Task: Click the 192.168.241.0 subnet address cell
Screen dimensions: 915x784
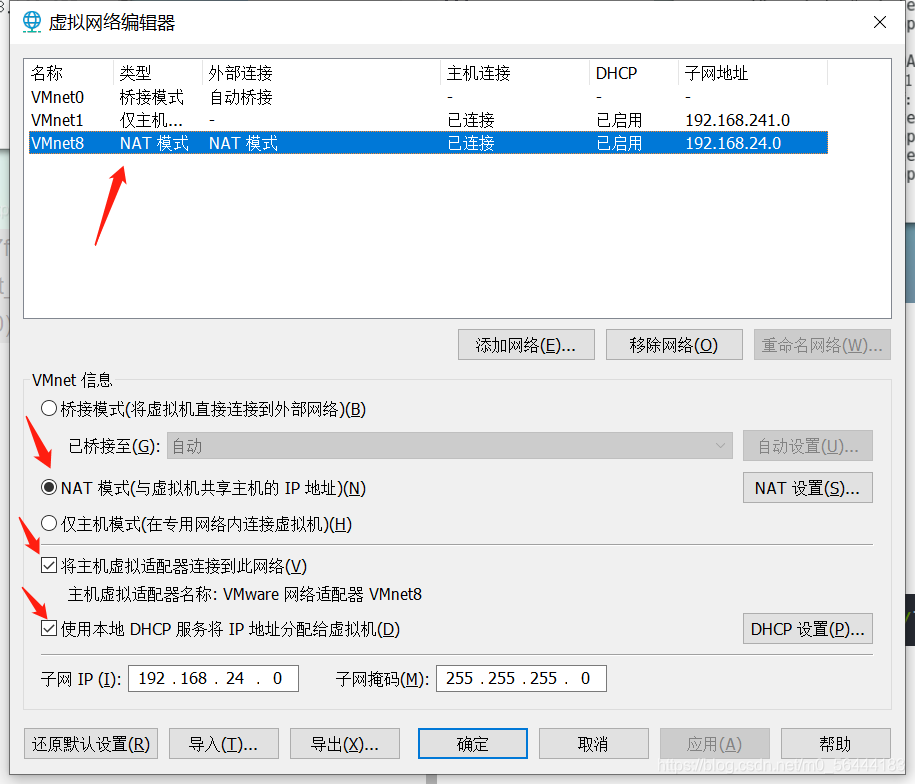Action: [738, 120]
